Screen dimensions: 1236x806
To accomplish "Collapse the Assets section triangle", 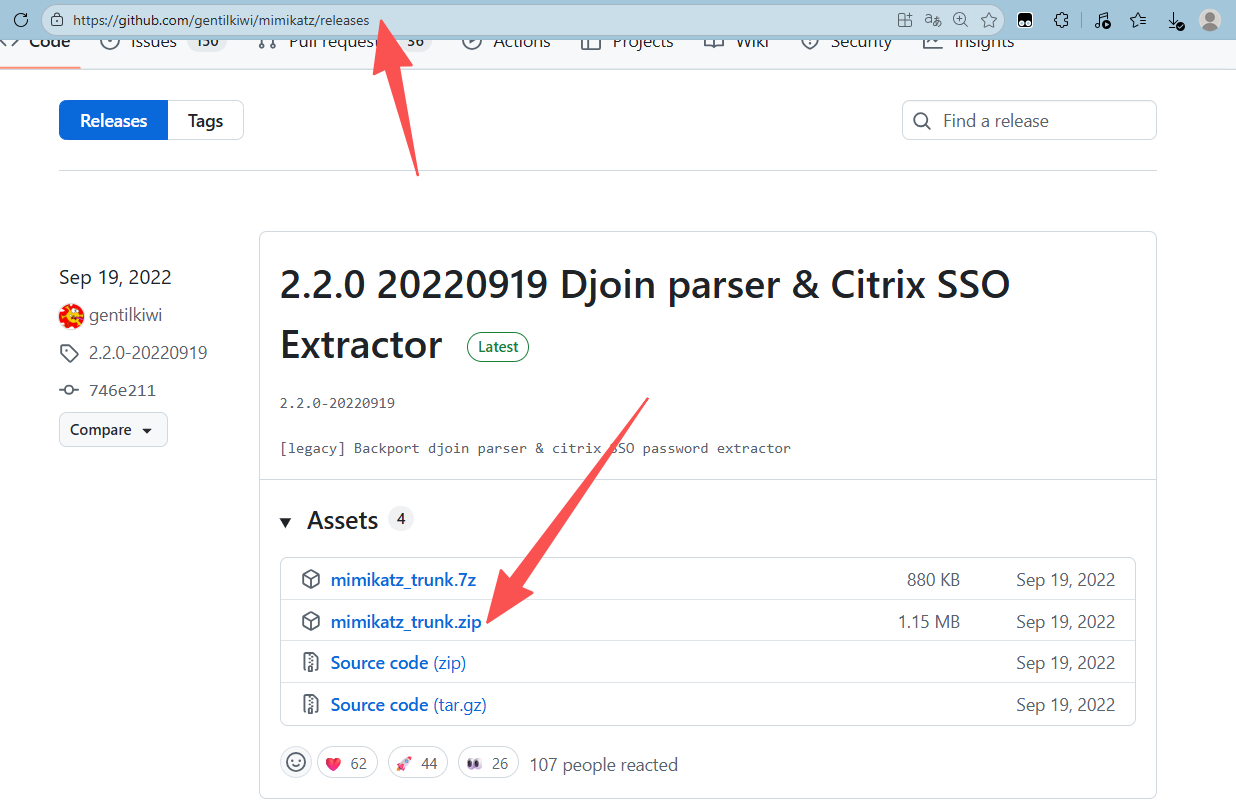I will [x=286, y=522].
